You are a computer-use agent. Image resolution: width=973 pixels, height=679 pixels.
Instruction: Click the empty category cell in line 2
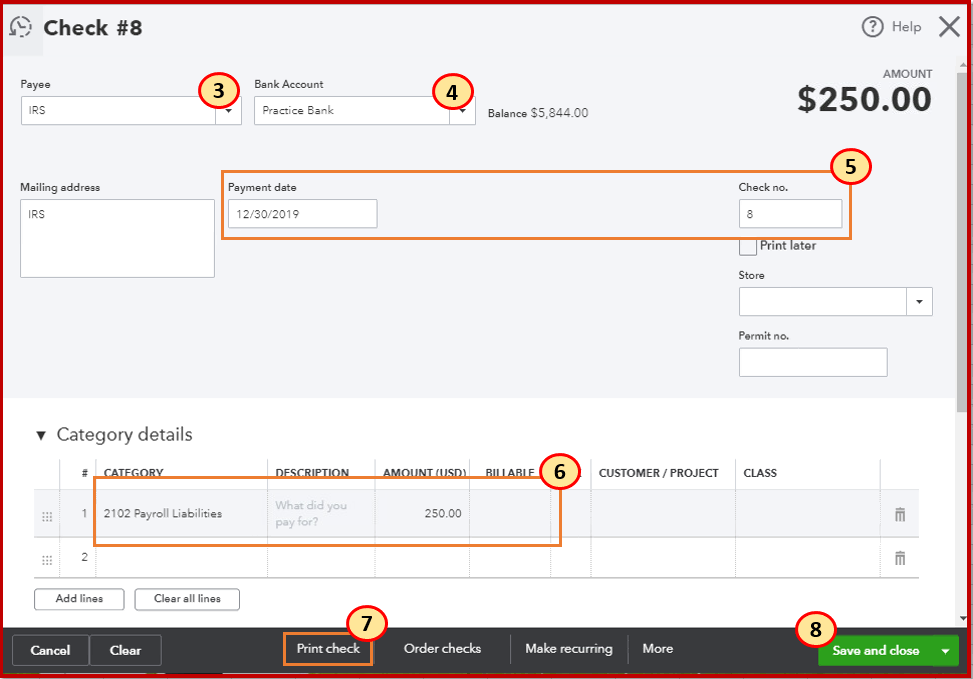click(x=181, y=557)
